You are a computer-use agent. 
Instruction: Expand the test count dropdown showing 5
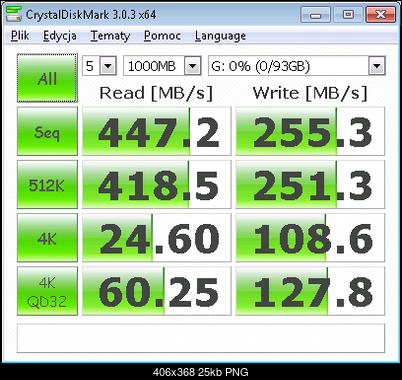[x=108, y=66]
